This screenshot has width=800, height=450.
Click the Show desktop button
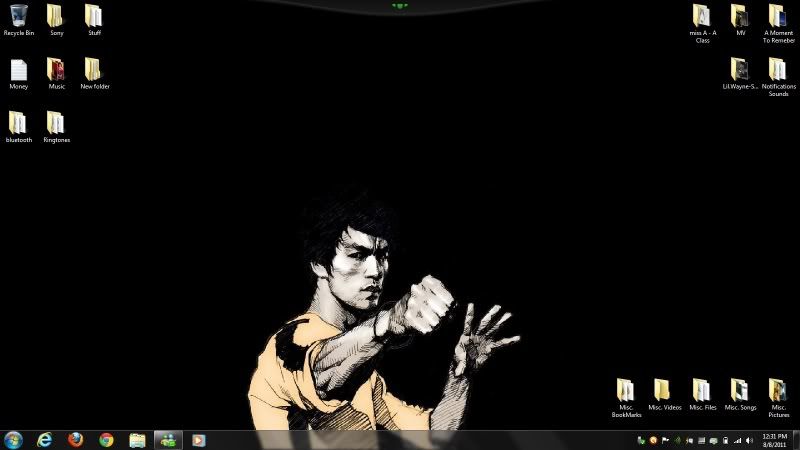click(796, 440)
